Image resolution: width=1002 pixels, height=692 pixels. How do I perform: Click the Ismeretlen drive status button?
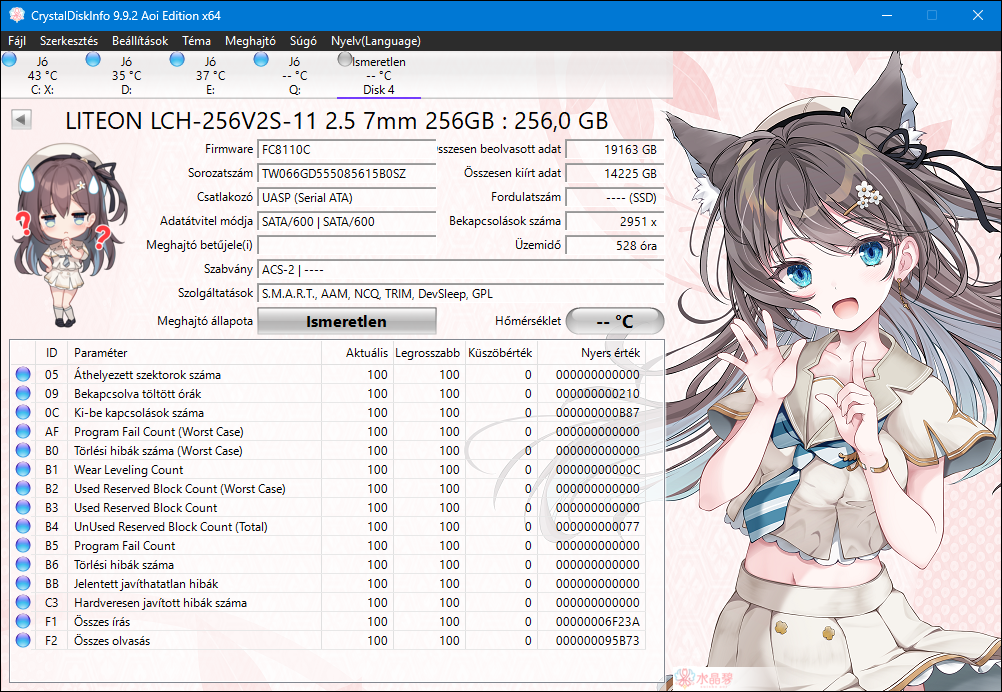[x=346, y=321]
